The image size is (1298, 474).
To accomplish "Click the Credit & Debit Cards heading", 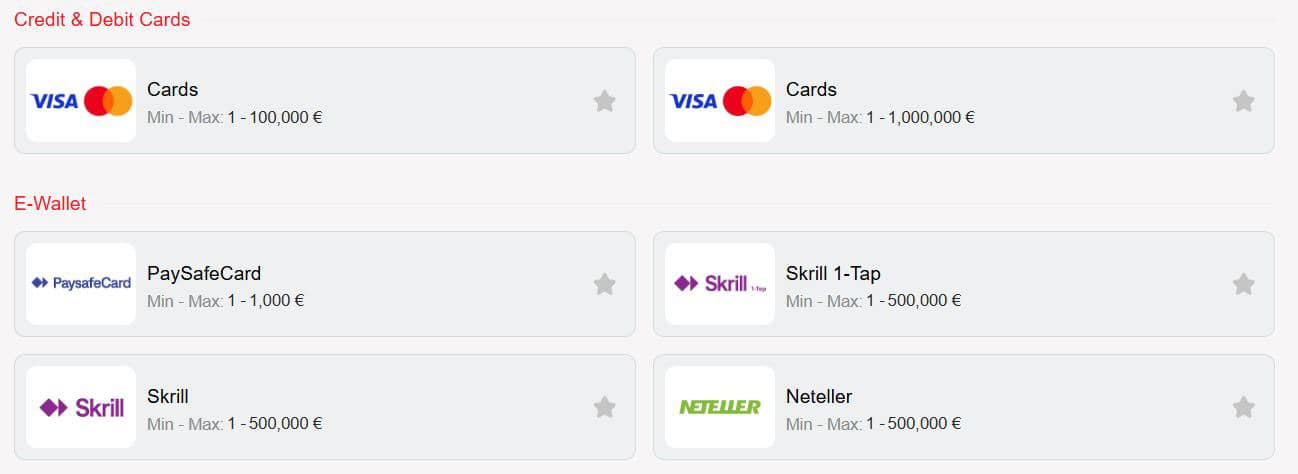I will 102,19.
